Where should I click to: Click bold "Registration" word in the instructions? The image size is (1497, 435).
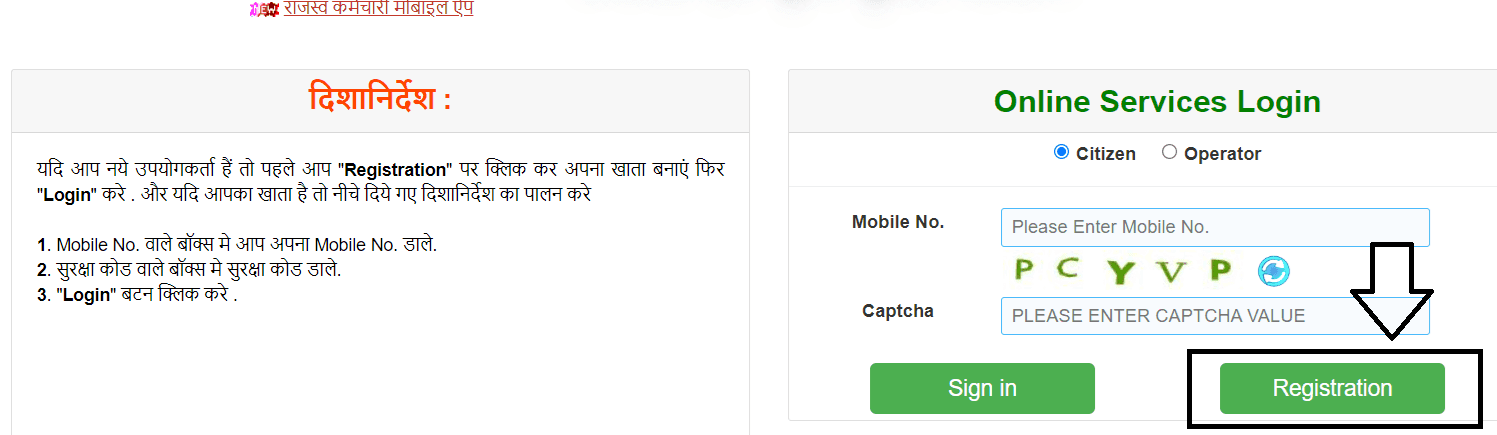[x=392, y=170]
